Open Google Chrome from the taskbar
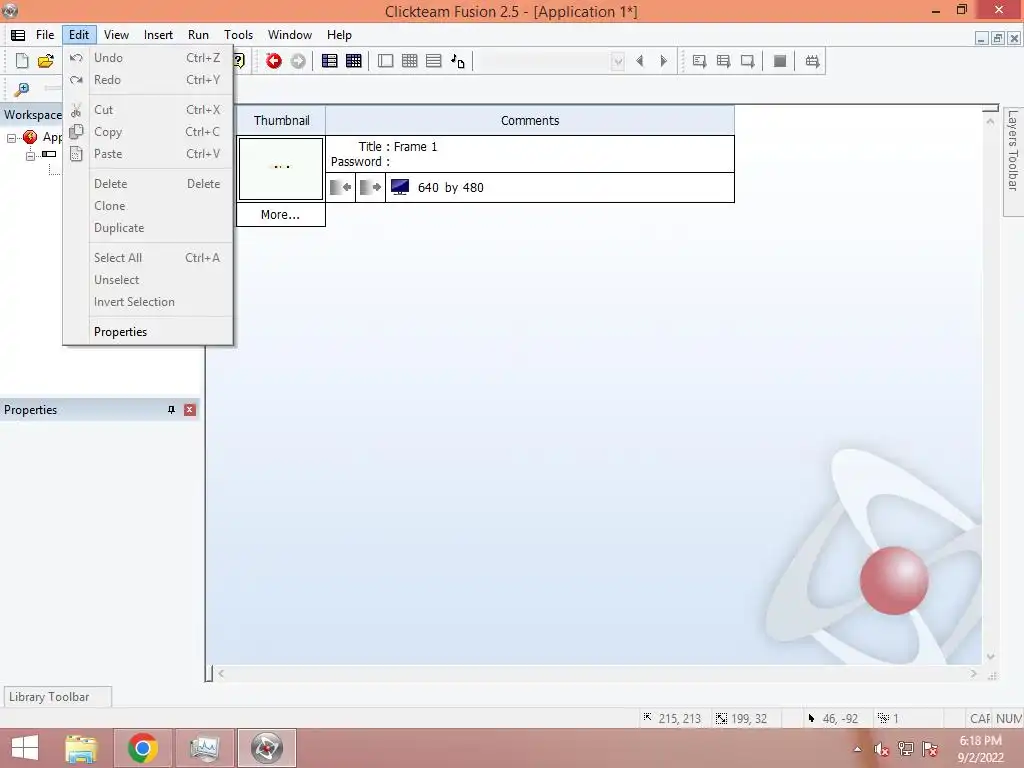 142,748
